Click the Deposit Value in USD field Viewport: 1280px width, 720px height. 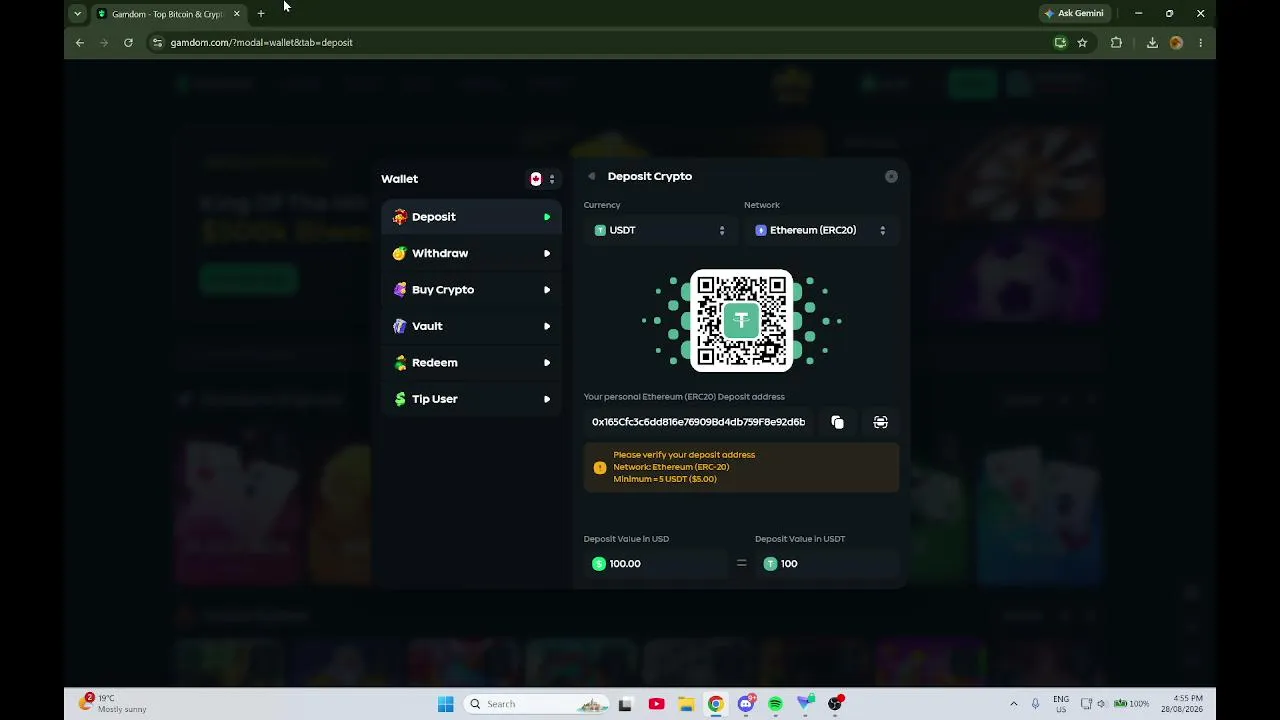pos(655,564)
